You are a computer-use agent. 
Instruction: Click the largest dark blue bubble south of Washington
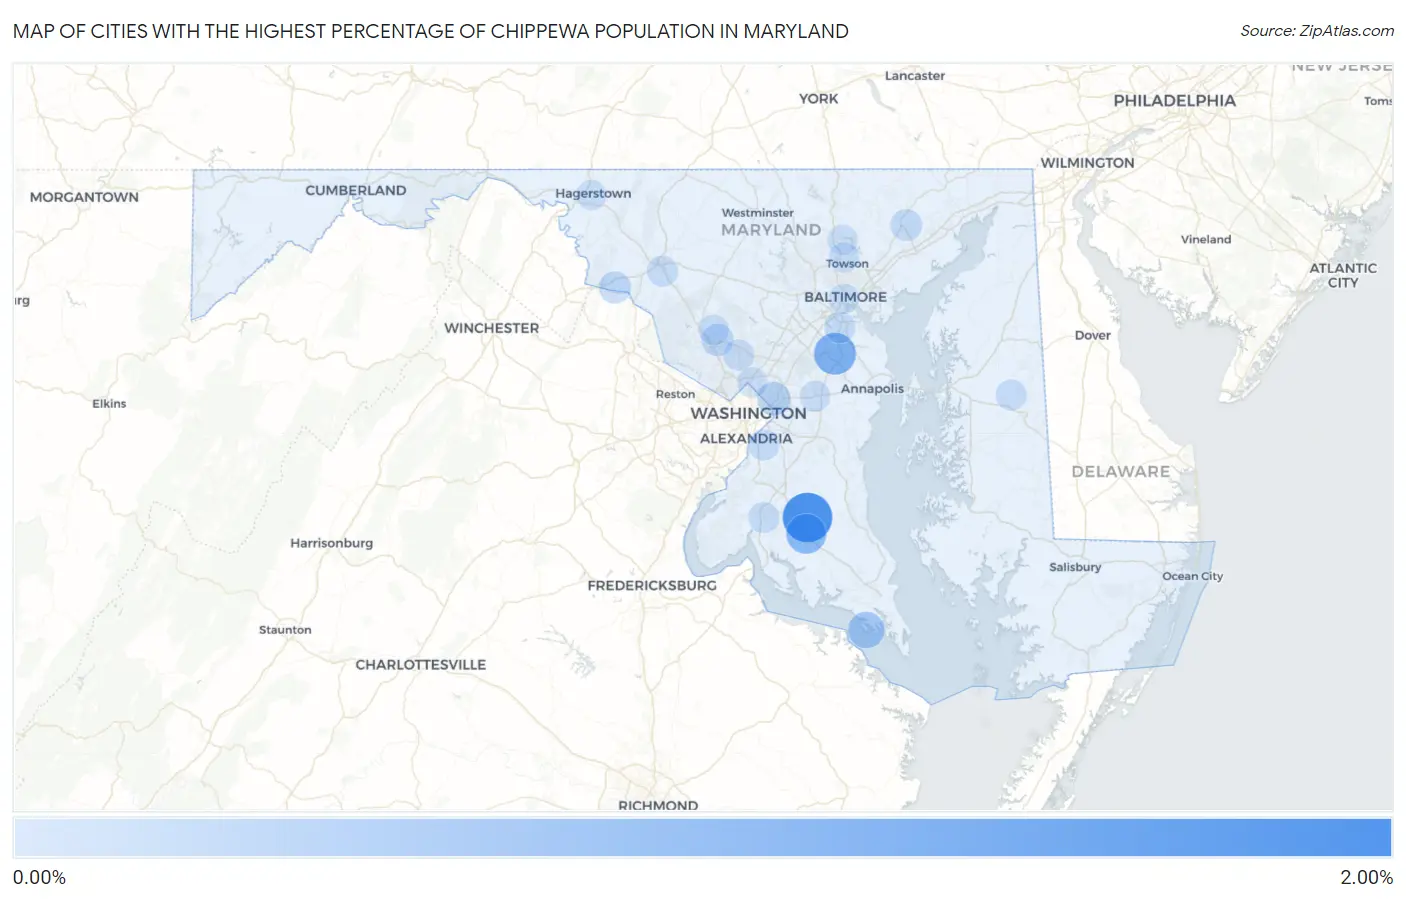[x=807, y=518]
